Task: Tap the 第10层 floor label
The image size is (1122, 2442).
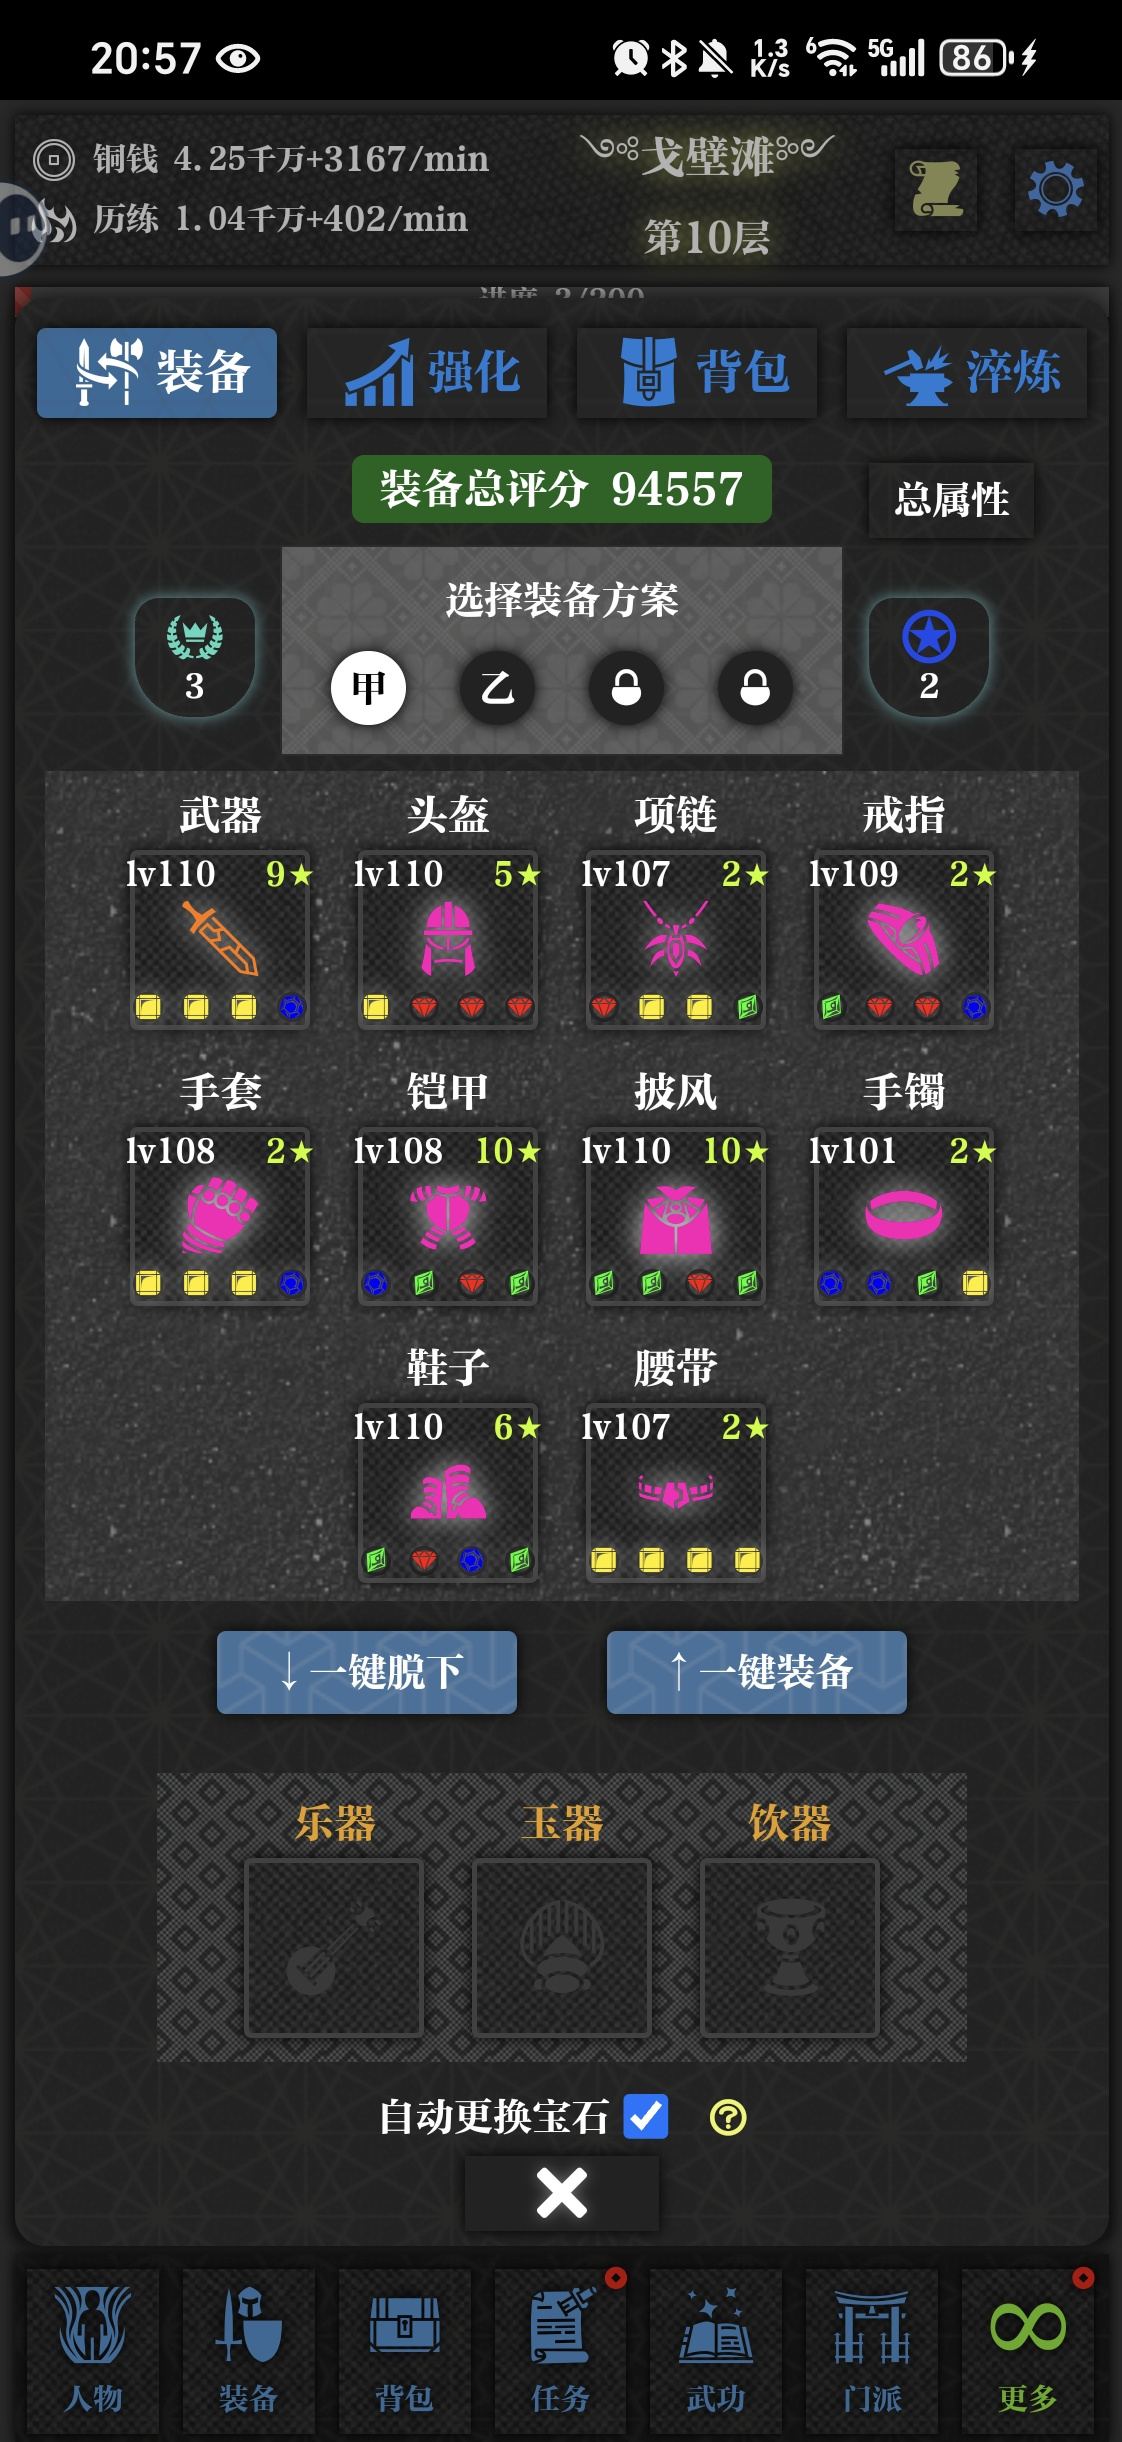Action: pos(707,238)
